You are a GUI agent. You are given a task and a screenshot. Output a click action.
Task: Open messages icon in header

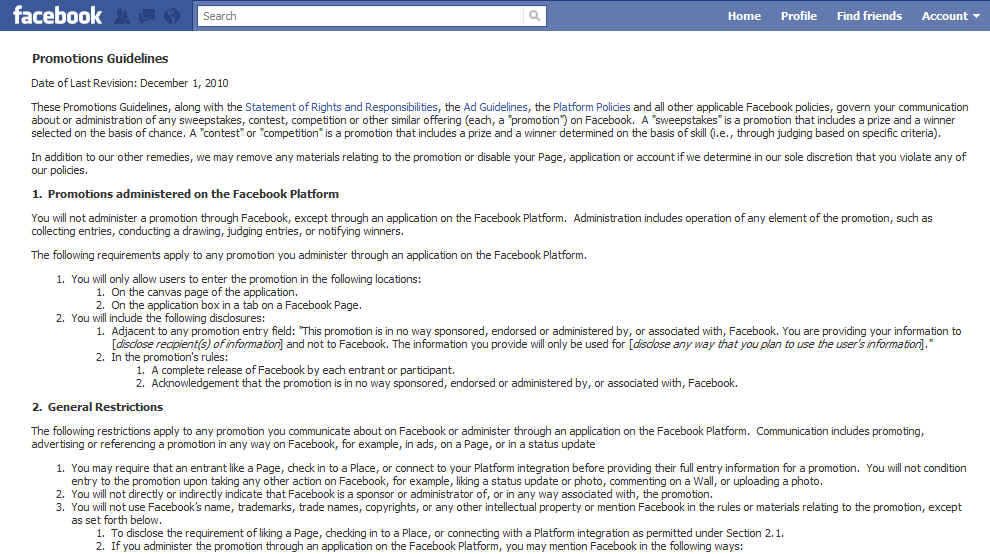tap(147, 16)
